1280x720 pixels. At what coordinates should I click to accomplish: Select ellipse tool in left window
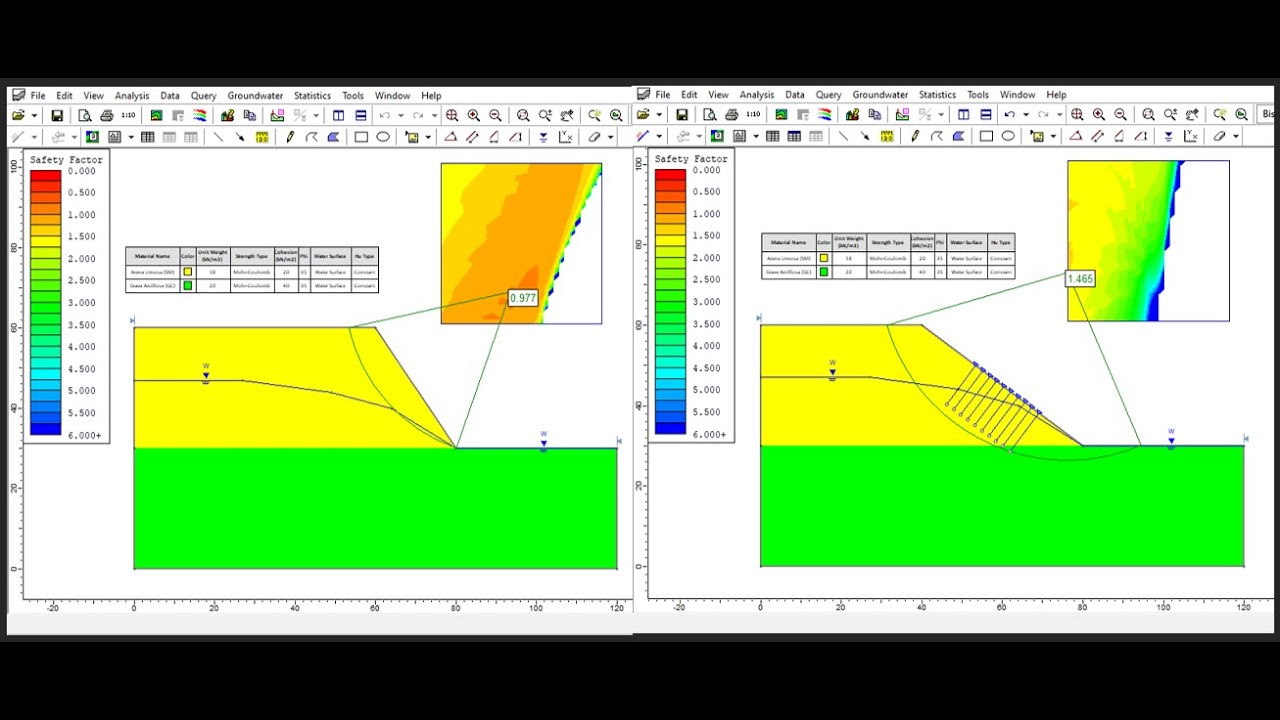(383, 137)
